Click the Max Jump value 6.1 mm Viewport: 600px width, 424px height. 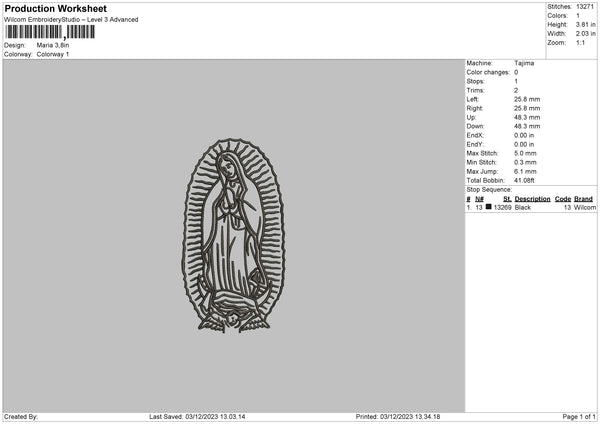(x=525, y=171)
